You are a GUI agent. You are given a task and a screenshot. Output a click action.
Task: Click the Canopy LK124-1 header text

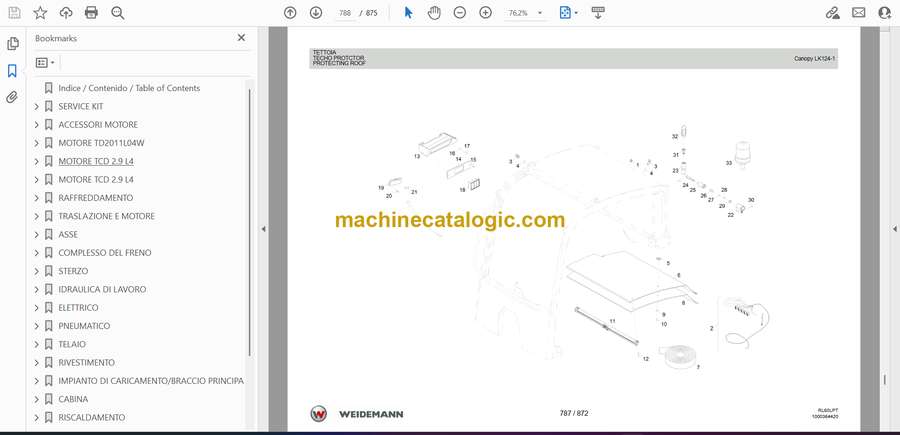tap(813, 59)
